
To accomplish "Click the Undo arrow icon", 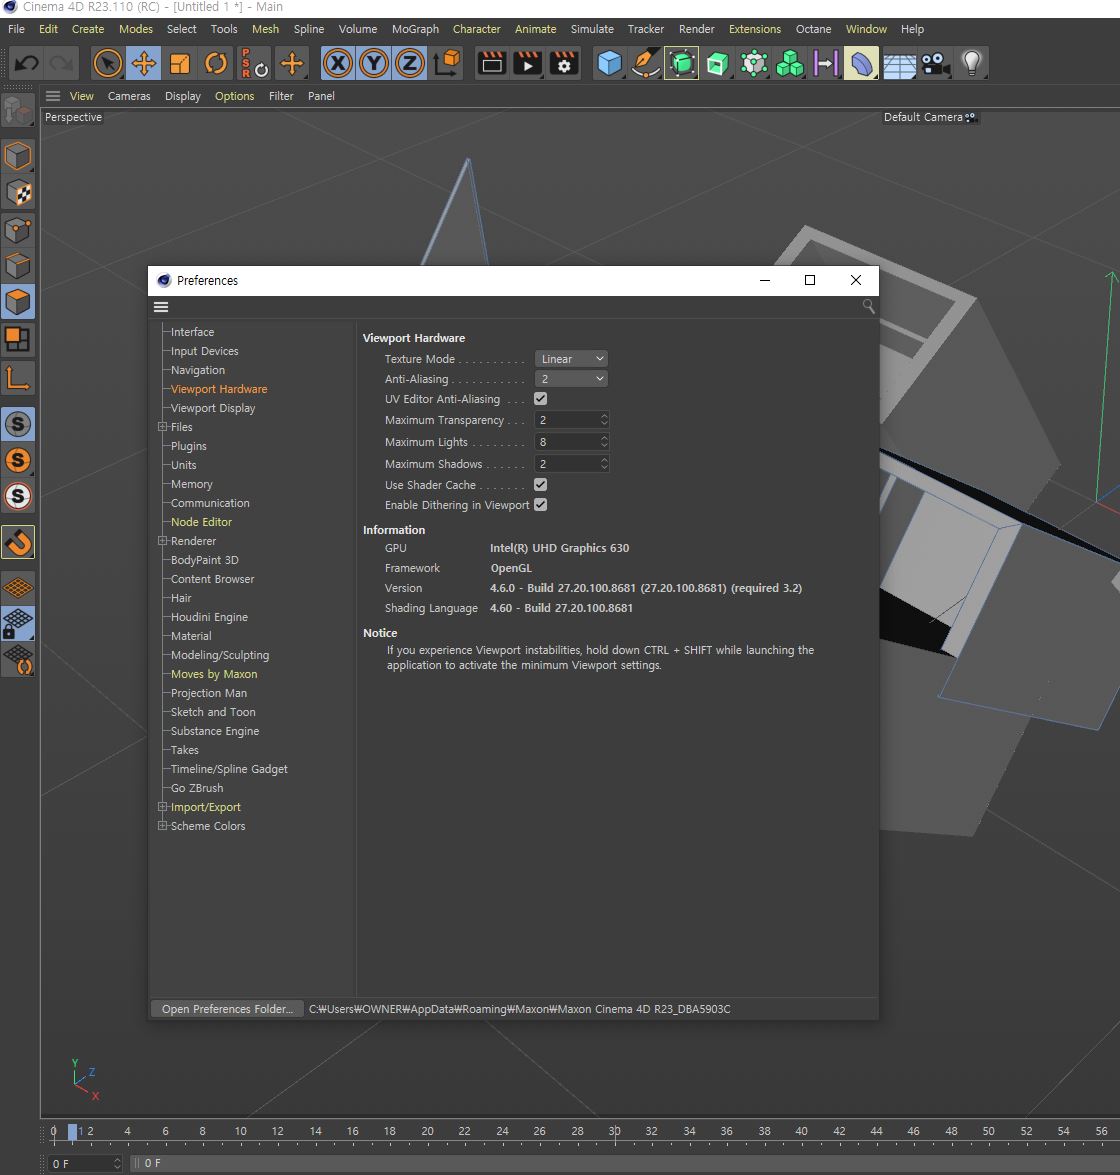I will (27, 63).
